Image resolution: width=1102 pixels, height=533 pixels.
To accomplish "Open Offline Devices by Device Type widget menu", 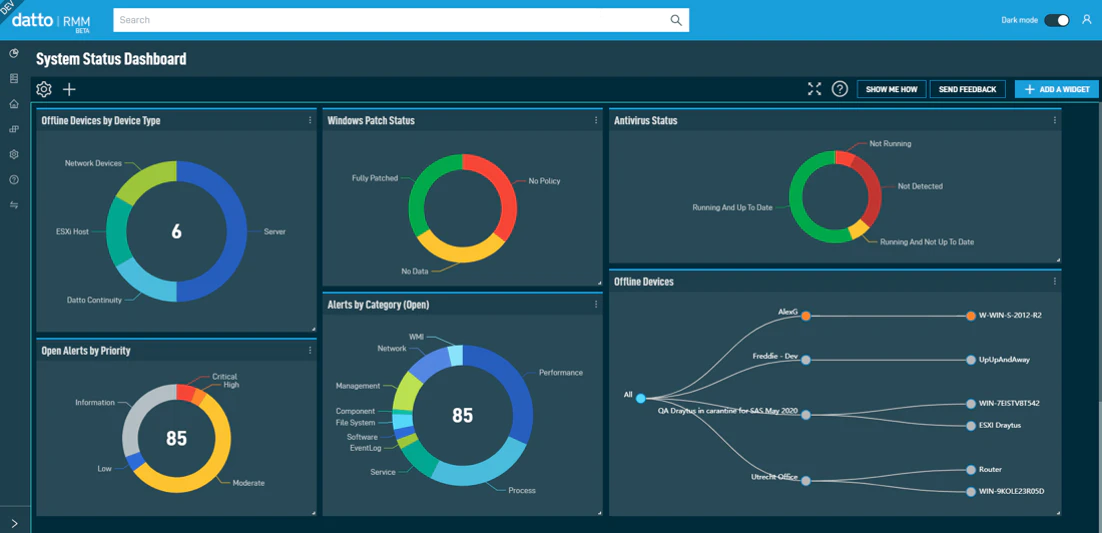I will click(310, 120).
